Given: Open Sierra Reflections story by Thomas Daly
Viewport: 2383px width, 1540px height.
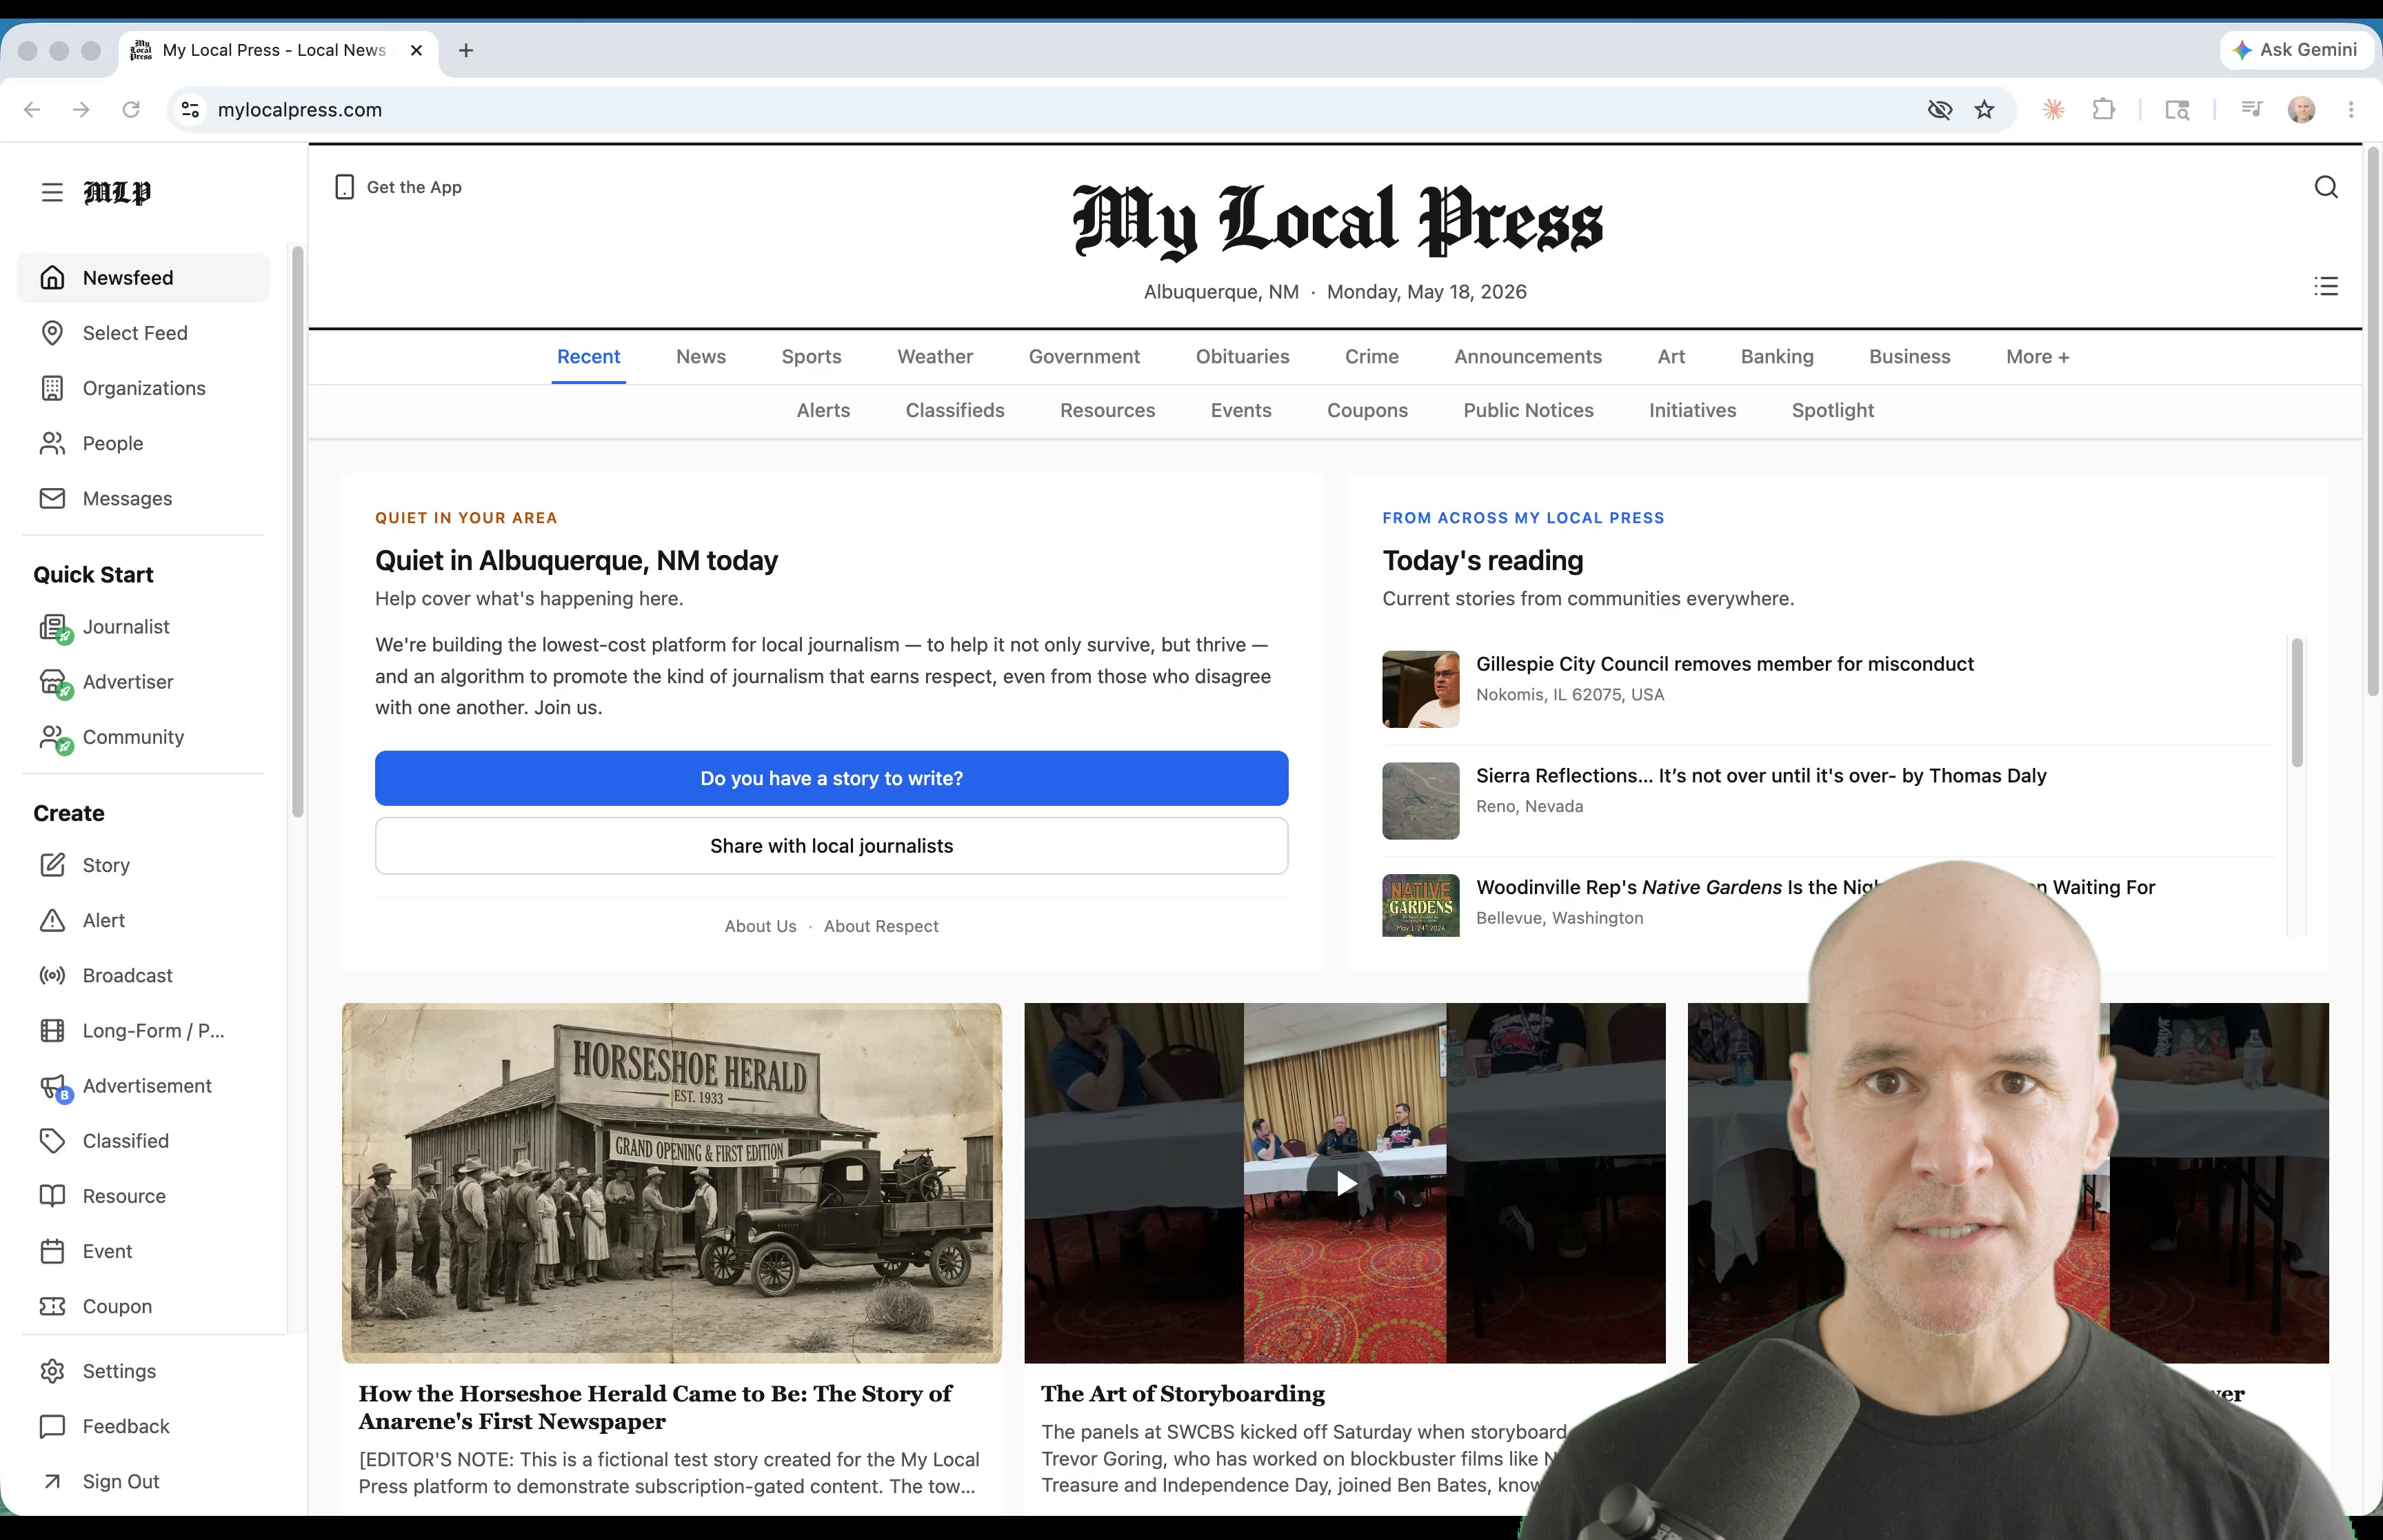Looking at the screenshot, I should tap(1761, 776).
